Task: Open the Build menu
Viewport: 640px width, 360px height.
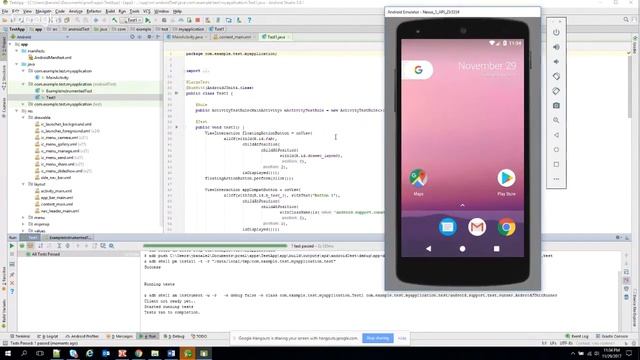Action: [110, 11]
